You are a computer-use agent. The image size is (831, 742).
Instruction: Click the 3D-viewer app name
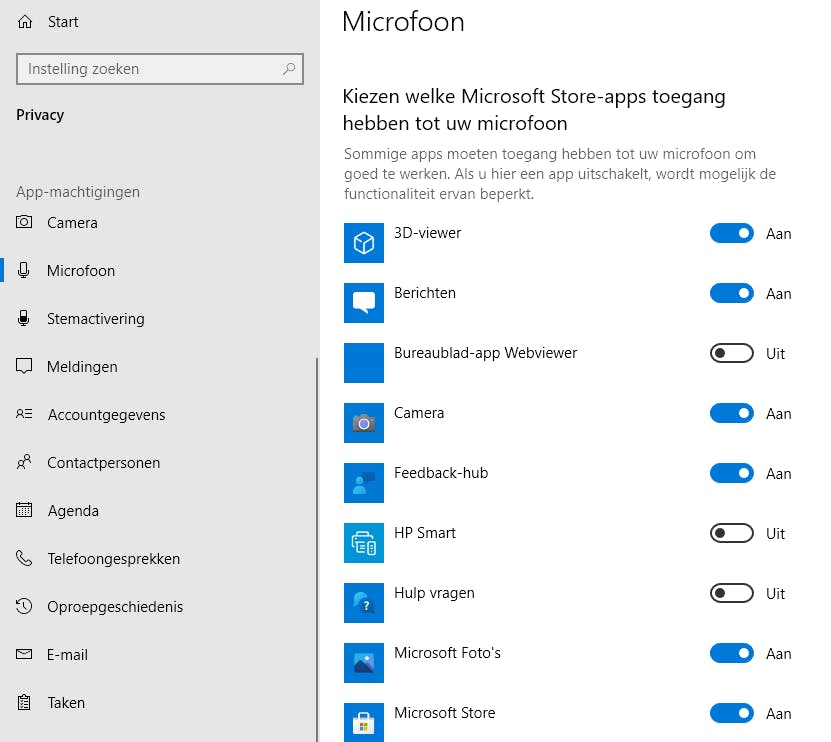pyautogui.click(x=427, y=233)
